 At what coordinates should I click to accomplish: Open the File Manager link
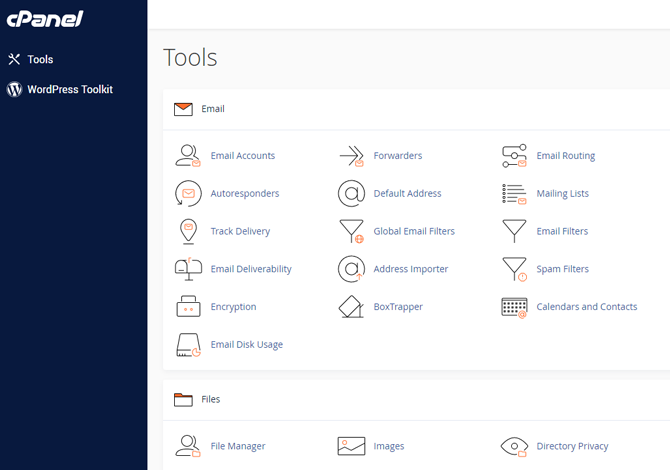(238, 446)
